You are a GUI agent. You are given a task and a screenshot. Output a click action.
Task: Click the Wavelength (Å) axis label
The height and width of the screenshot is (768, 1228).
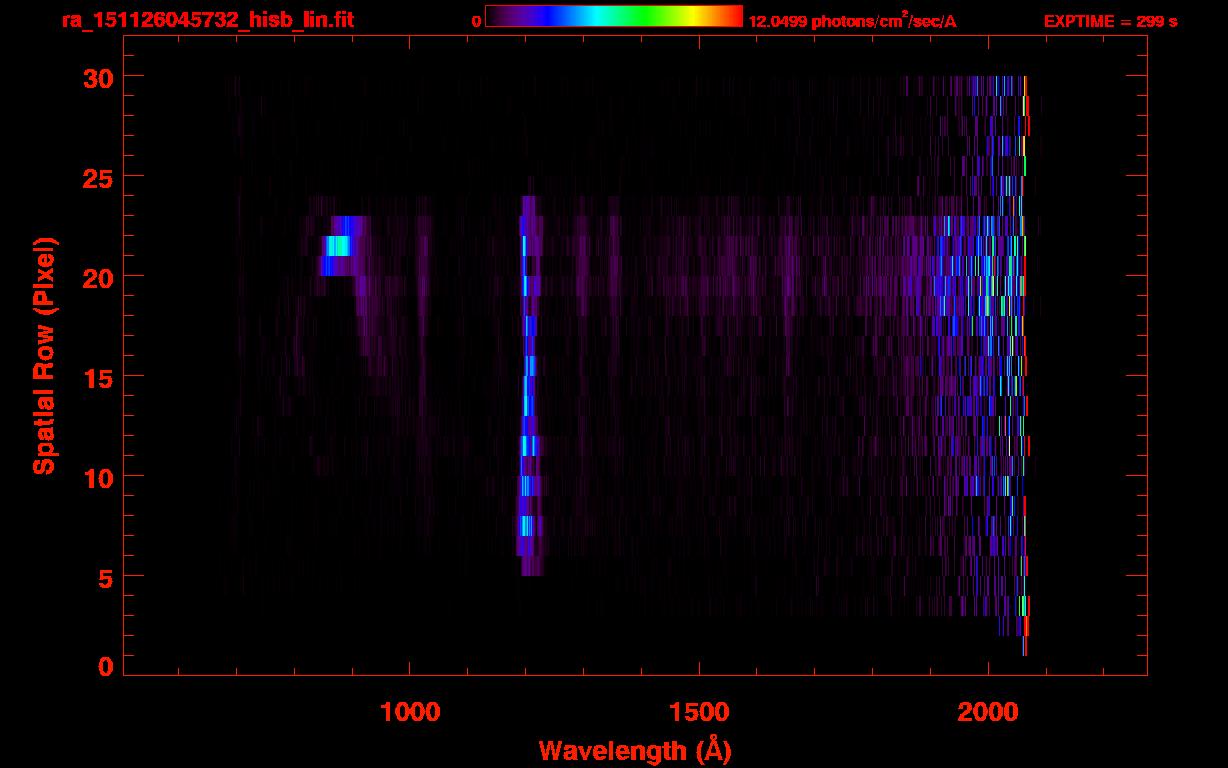click(x=635, y=750)
